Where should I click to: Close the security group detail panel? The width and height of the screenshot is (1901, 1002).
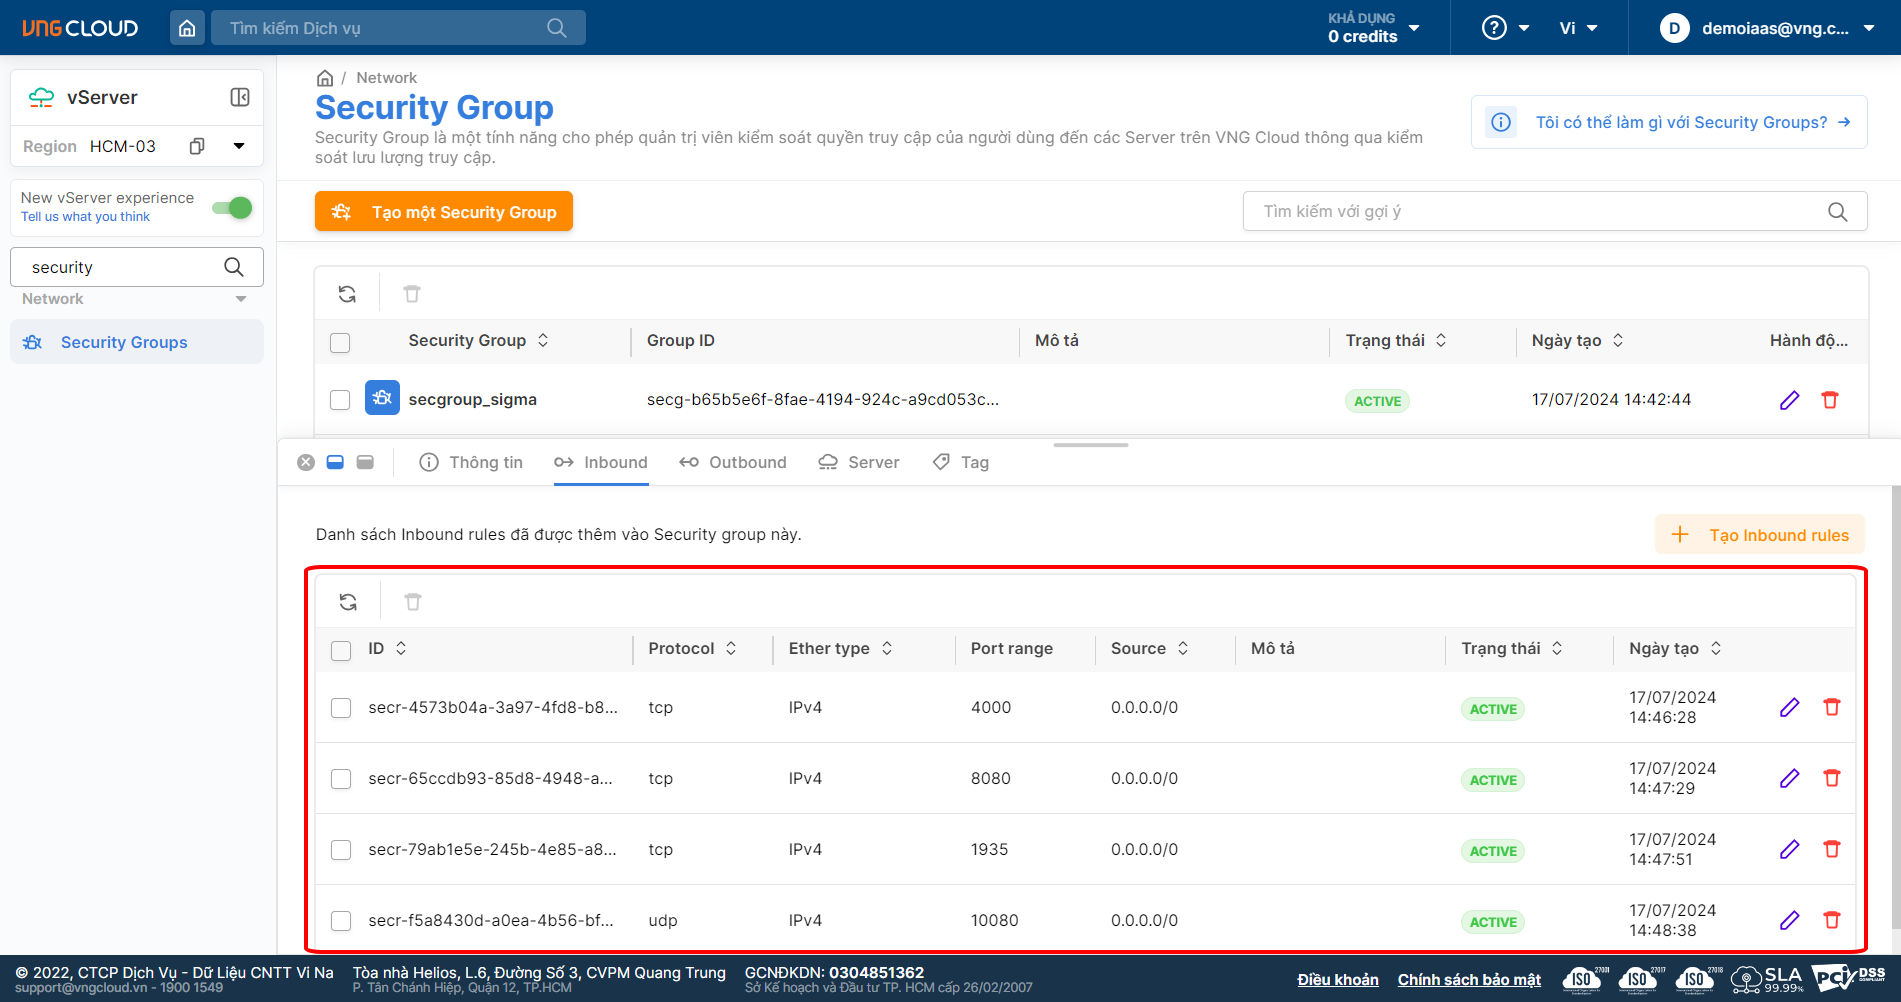click(x=306, y=462)
